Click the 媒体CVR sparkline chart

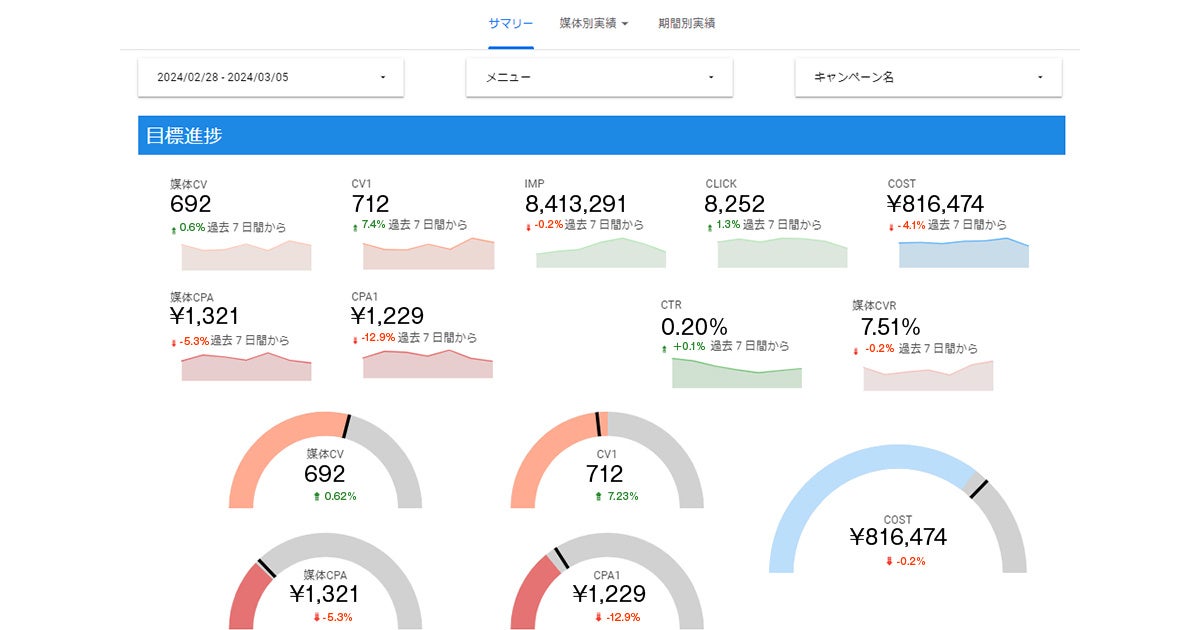tap(928, 375)
